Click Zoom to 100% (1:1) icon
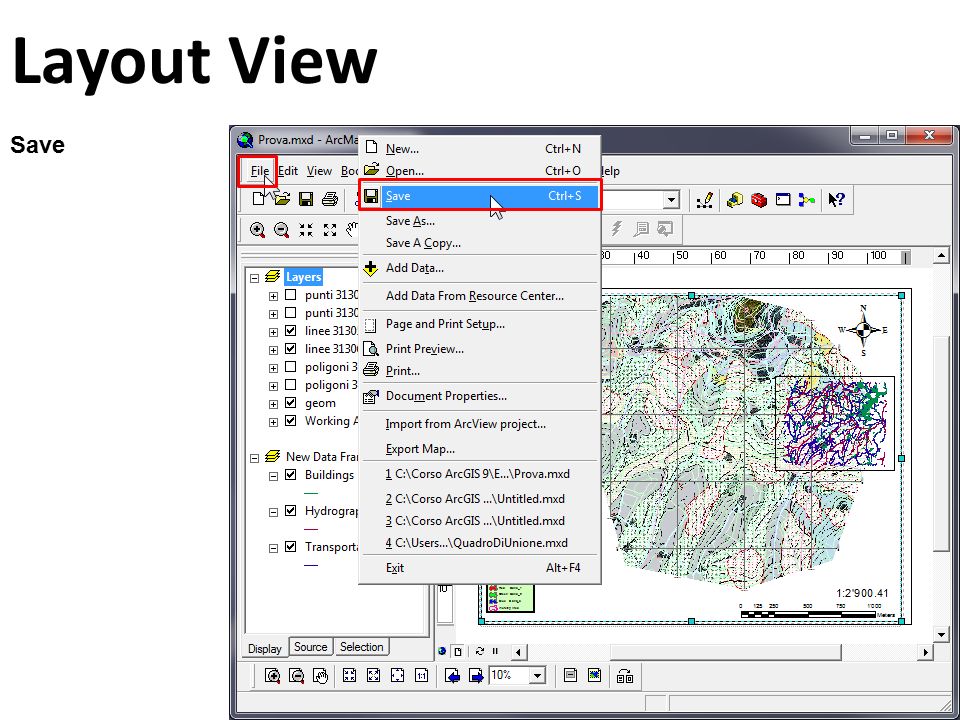This screenshot has width=960, height=720. [x=421, y=675]
